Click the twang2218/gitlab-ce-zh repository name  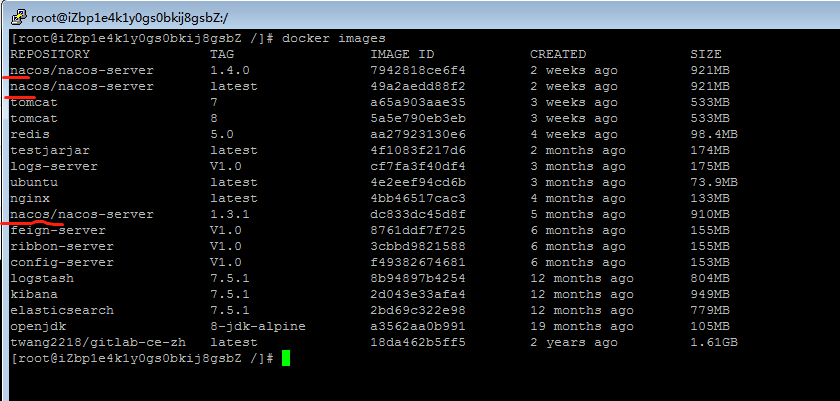(98, 342)
